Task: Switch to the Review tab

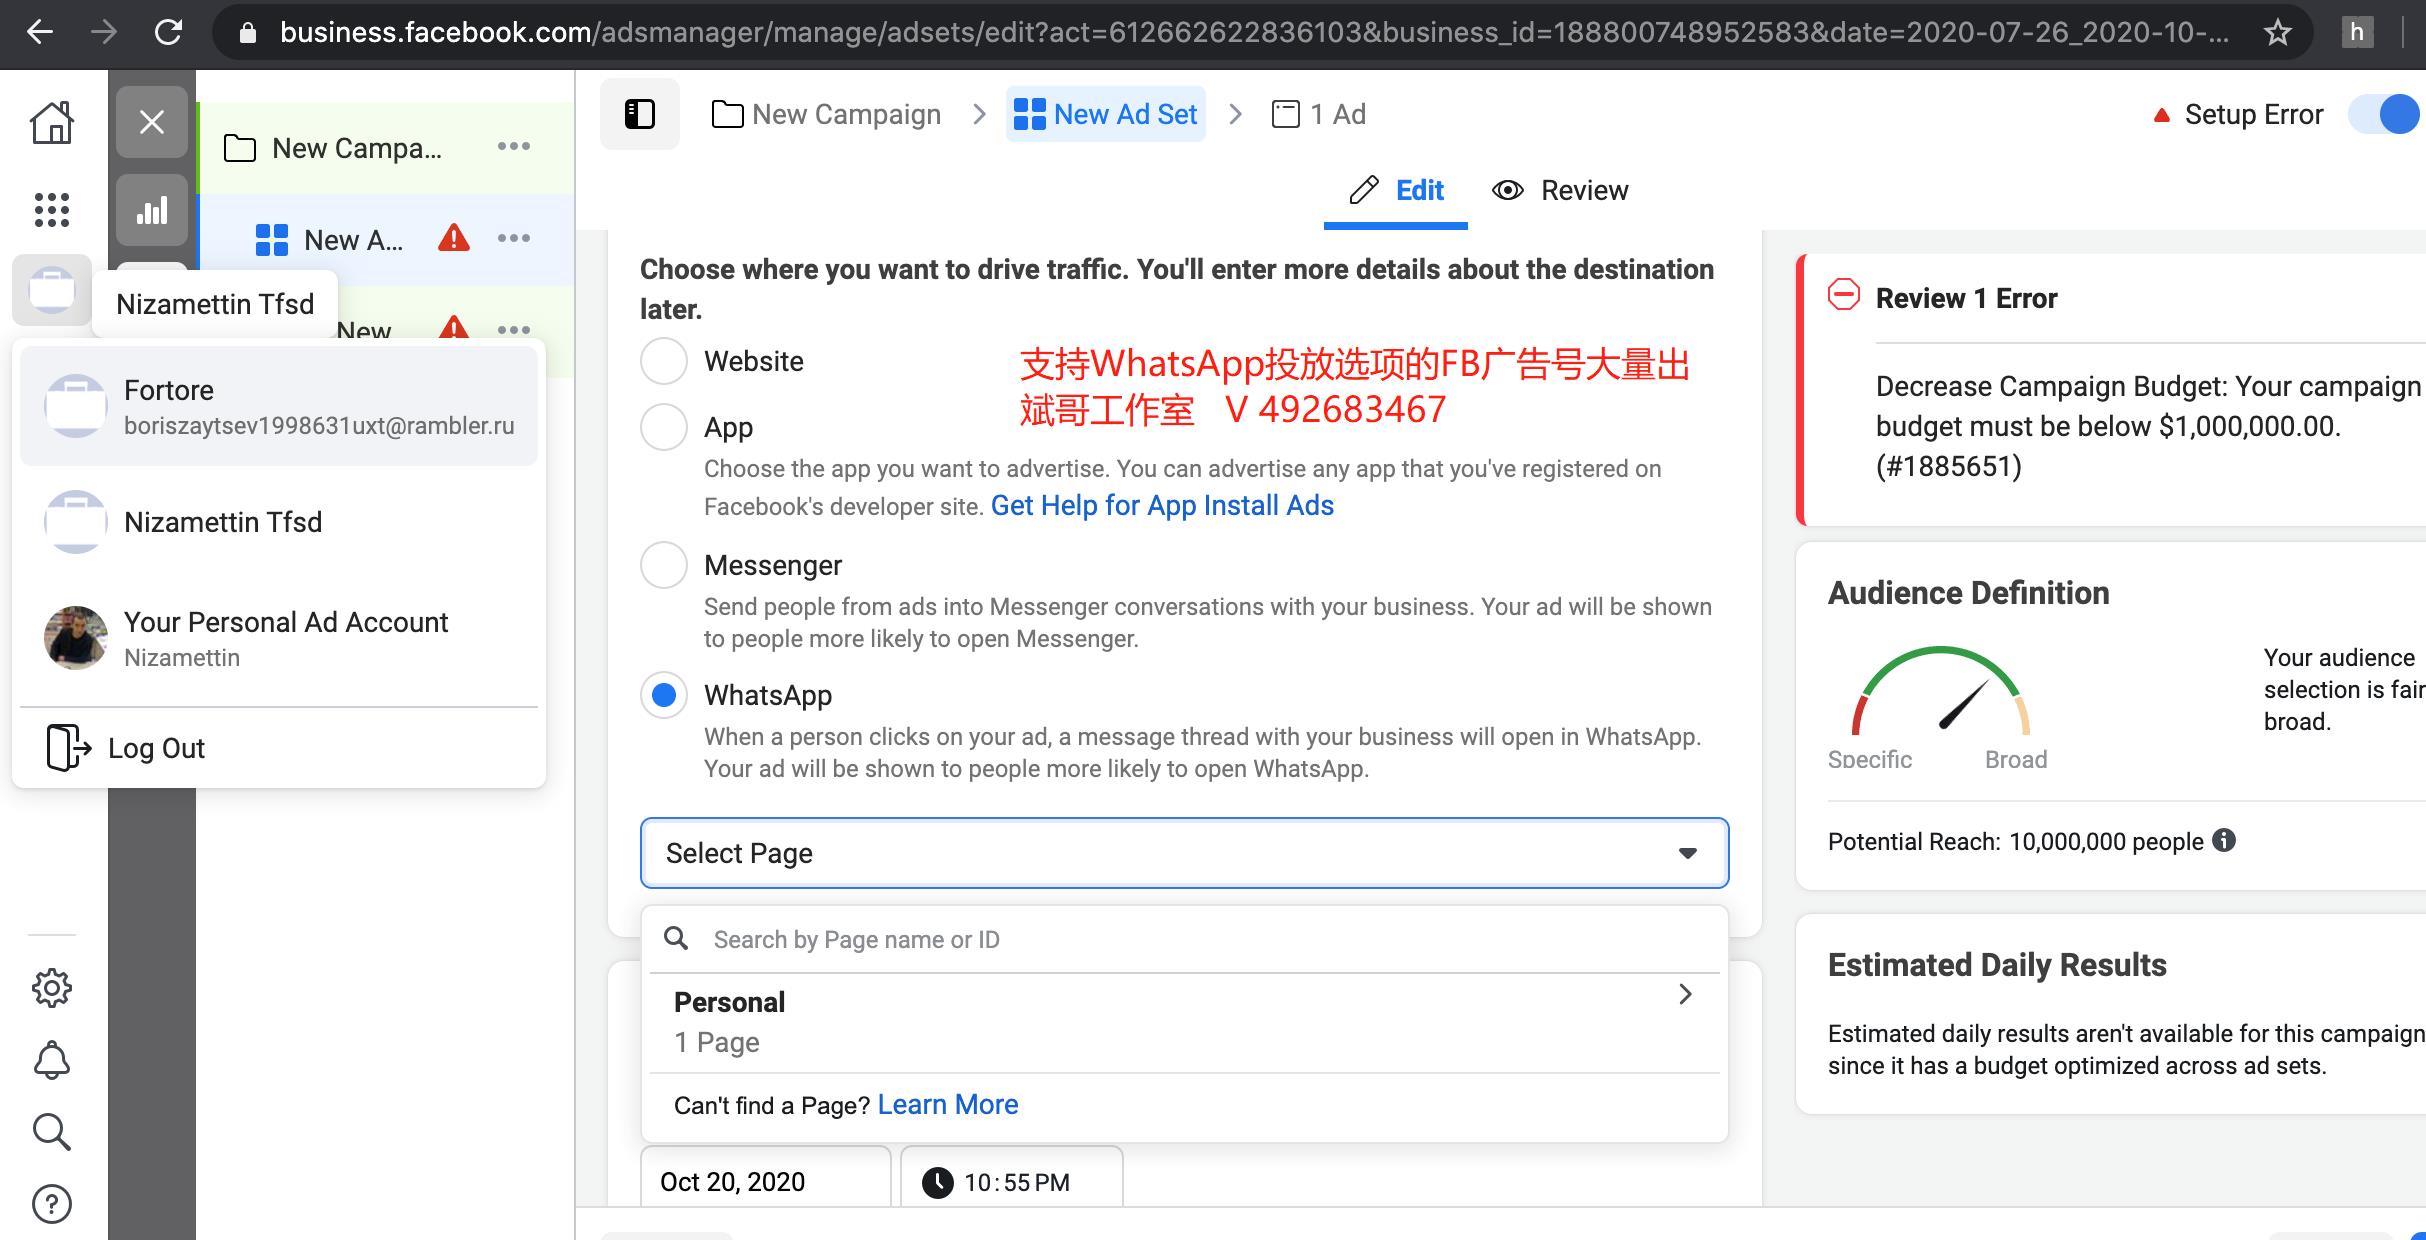Action: point(1560,190)
